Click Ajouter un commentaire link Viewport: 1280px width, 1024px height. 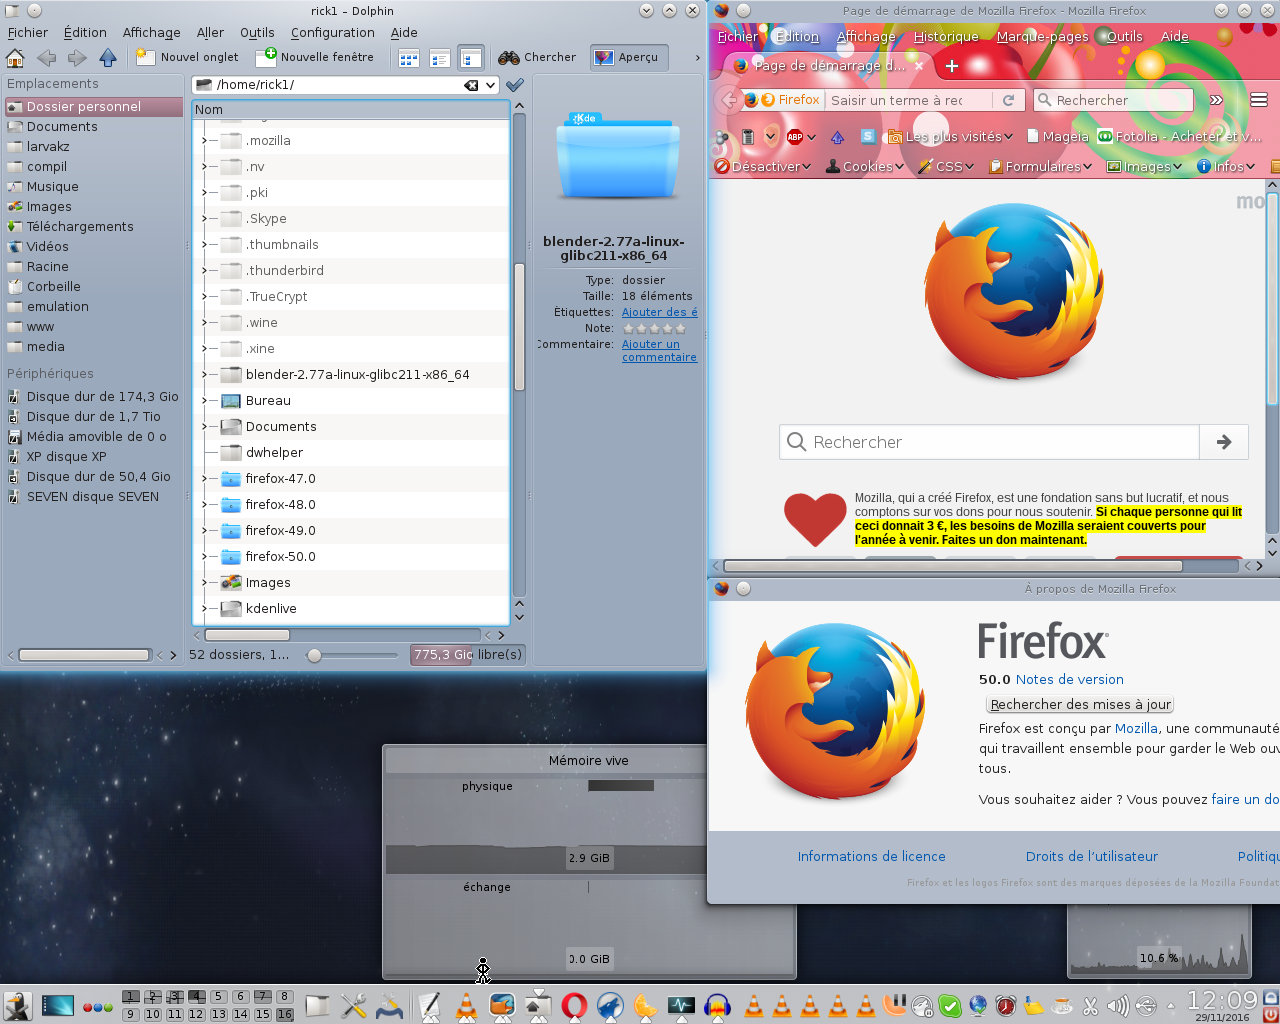coord(659,350)
